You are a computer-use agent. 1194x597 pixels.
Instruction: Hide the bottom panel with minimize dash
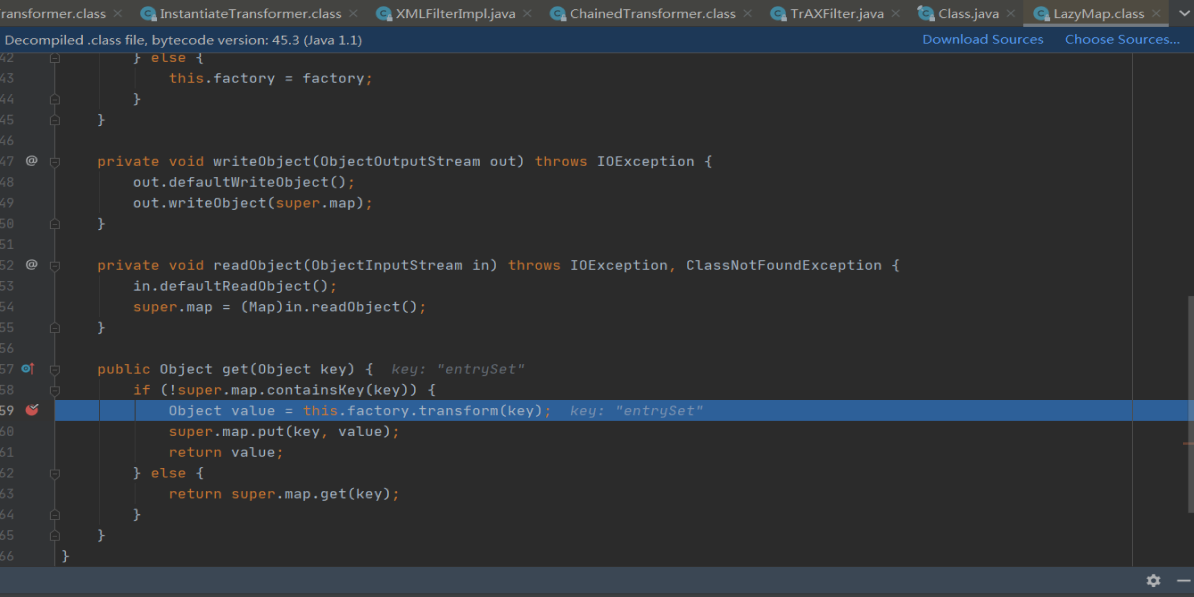tap(1183, 580)
